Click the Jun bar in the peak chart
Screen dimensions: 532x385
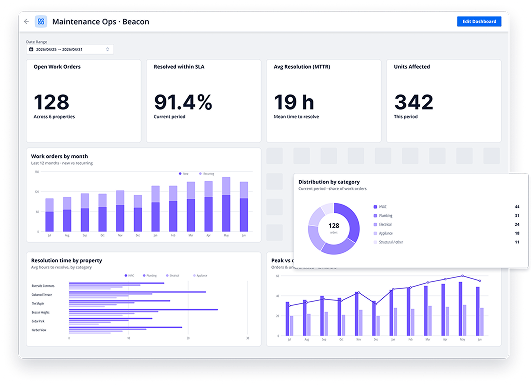(x=478, y=311)
